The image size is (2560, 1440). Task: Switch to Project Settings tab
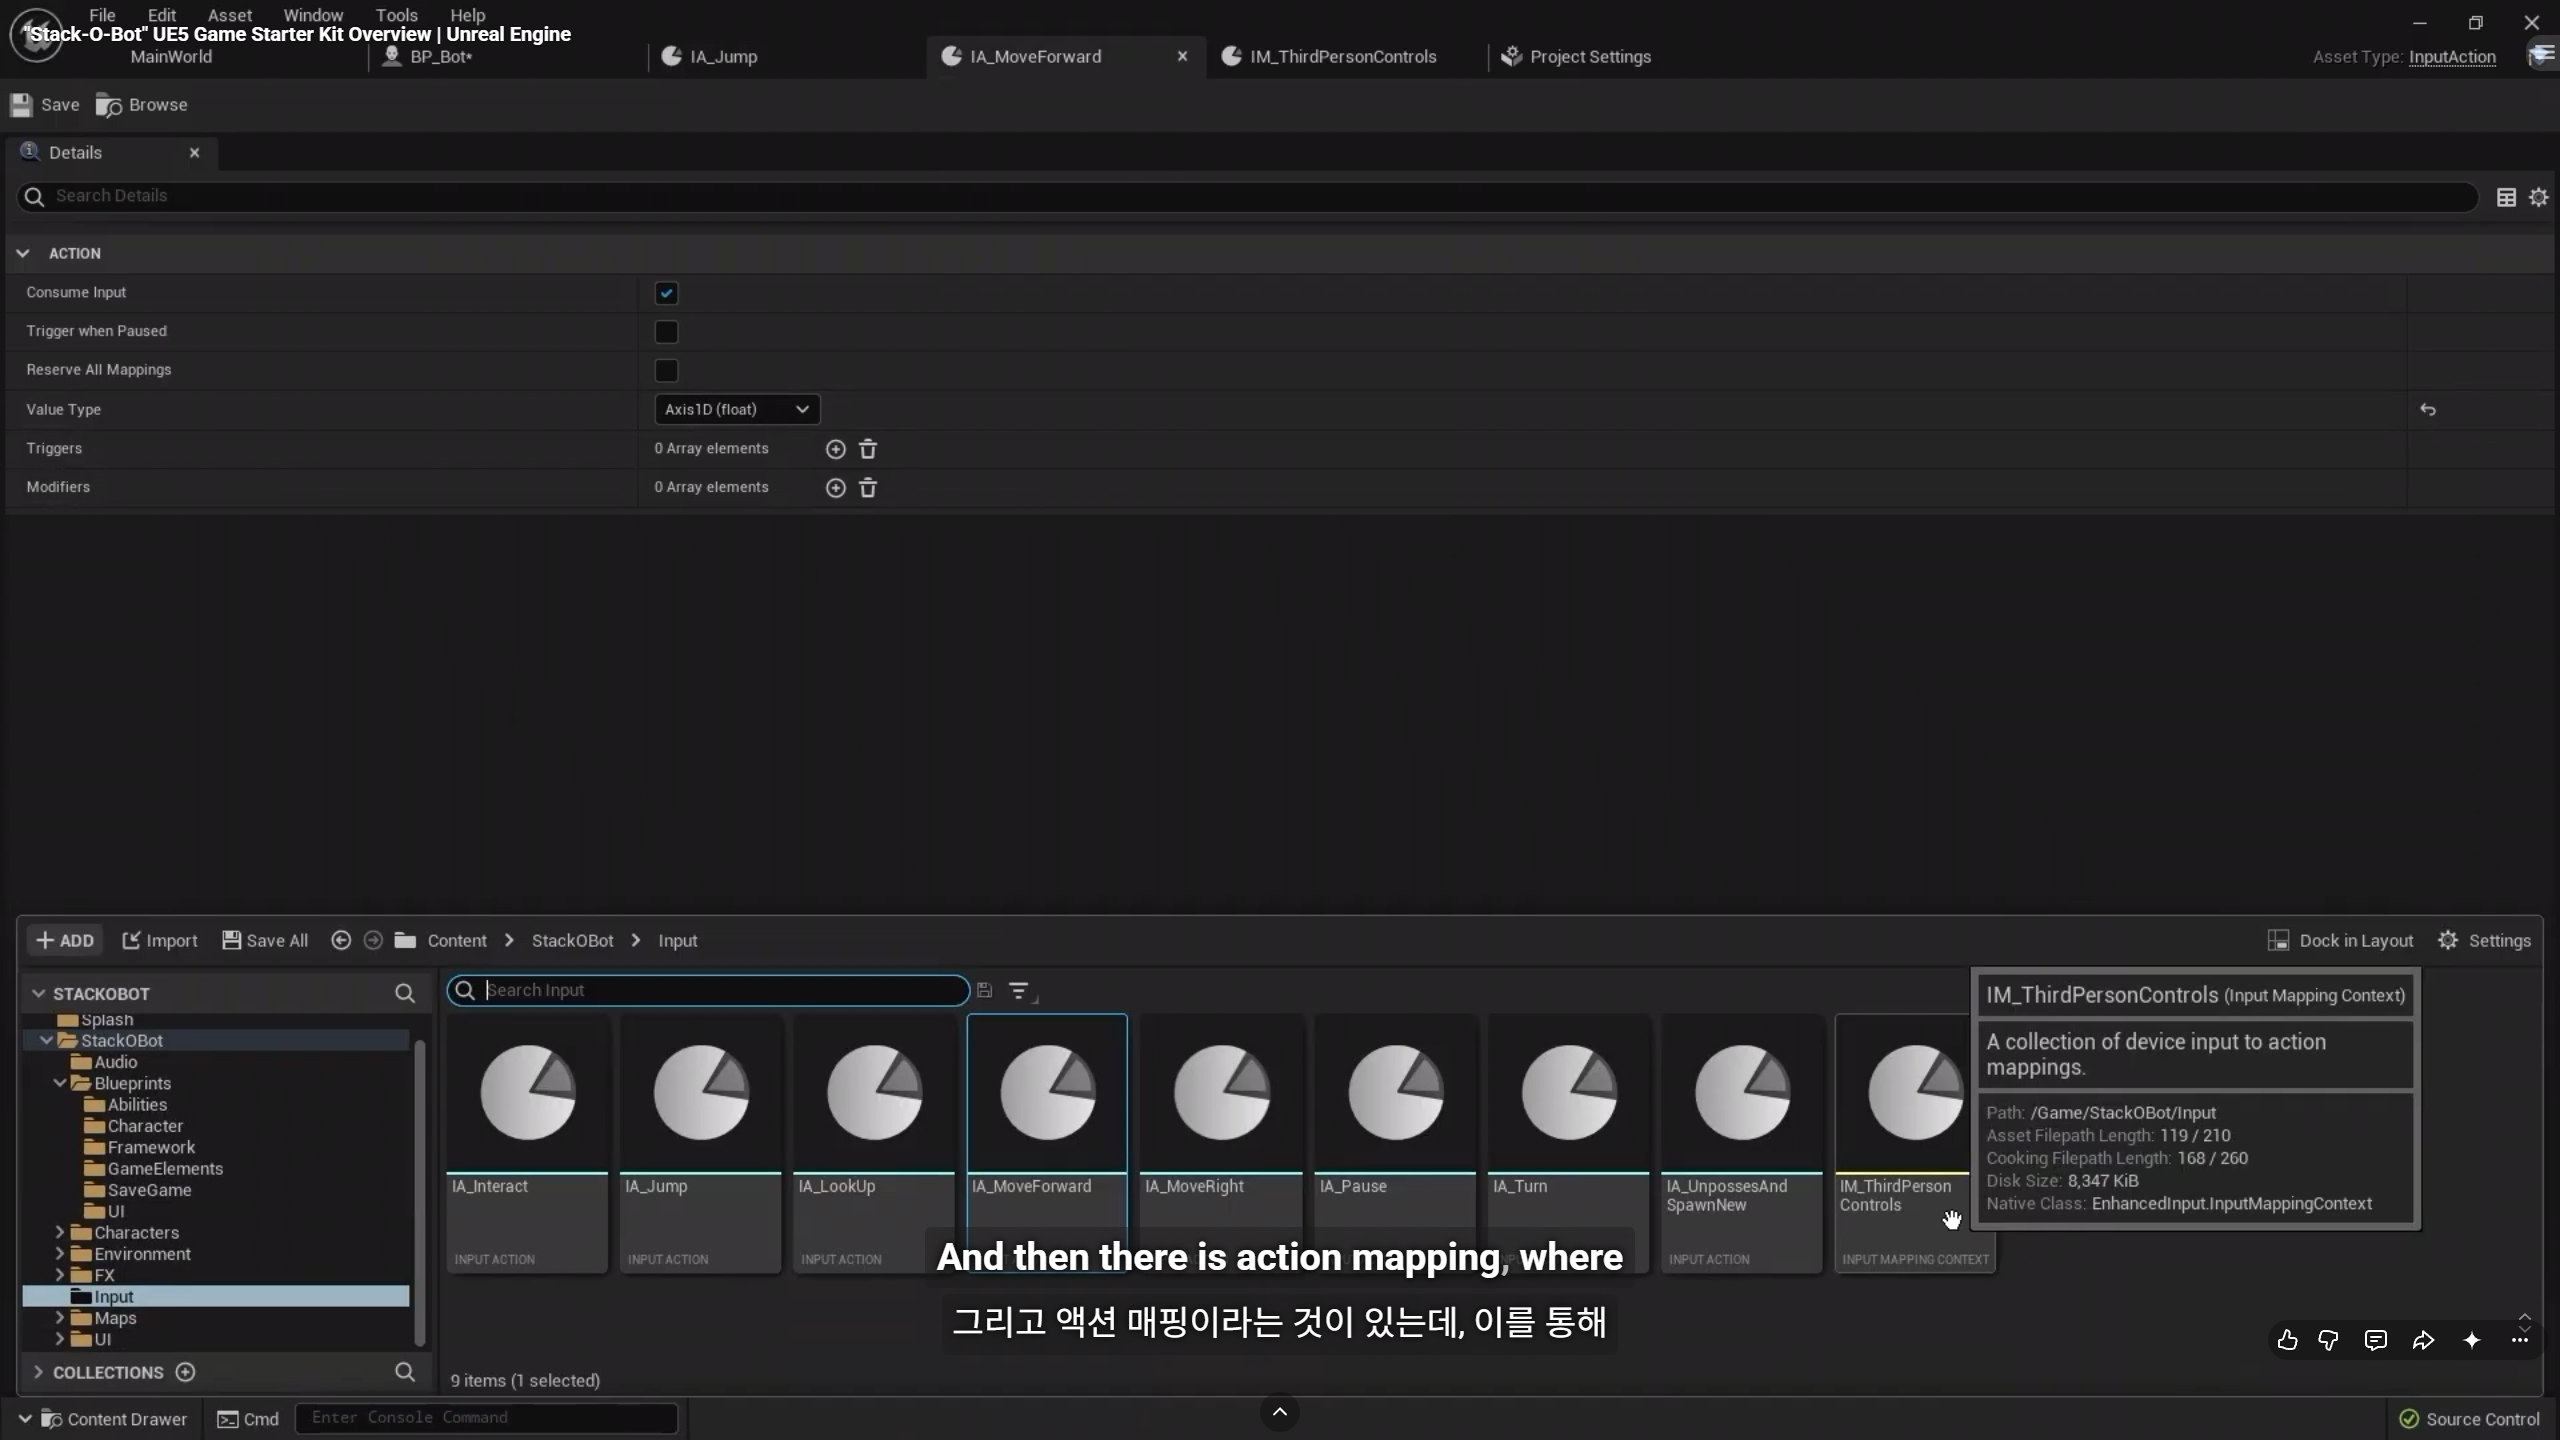click(1590, 57)
